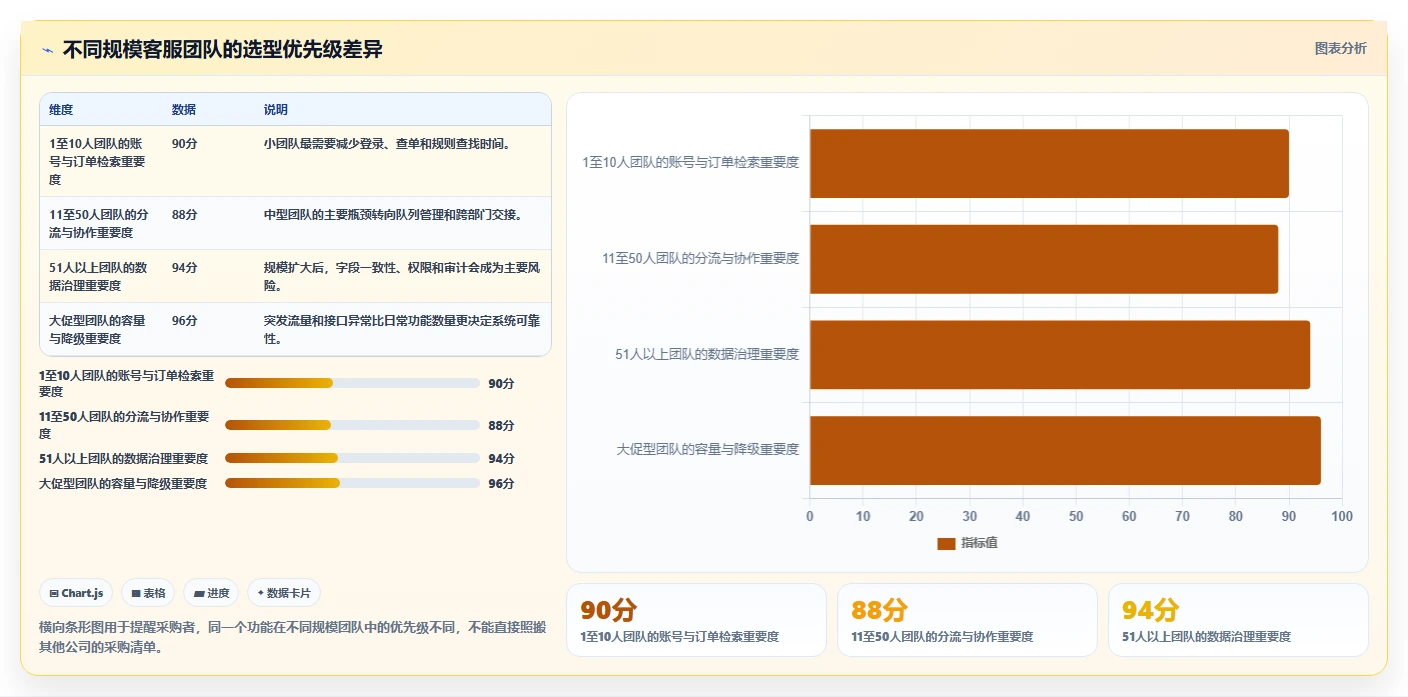Image resolution: width=1408 pixels, height=697 pixels.
Task: Click table cell 大促型团队的容量与降级重要度
Action: point(98,330)
